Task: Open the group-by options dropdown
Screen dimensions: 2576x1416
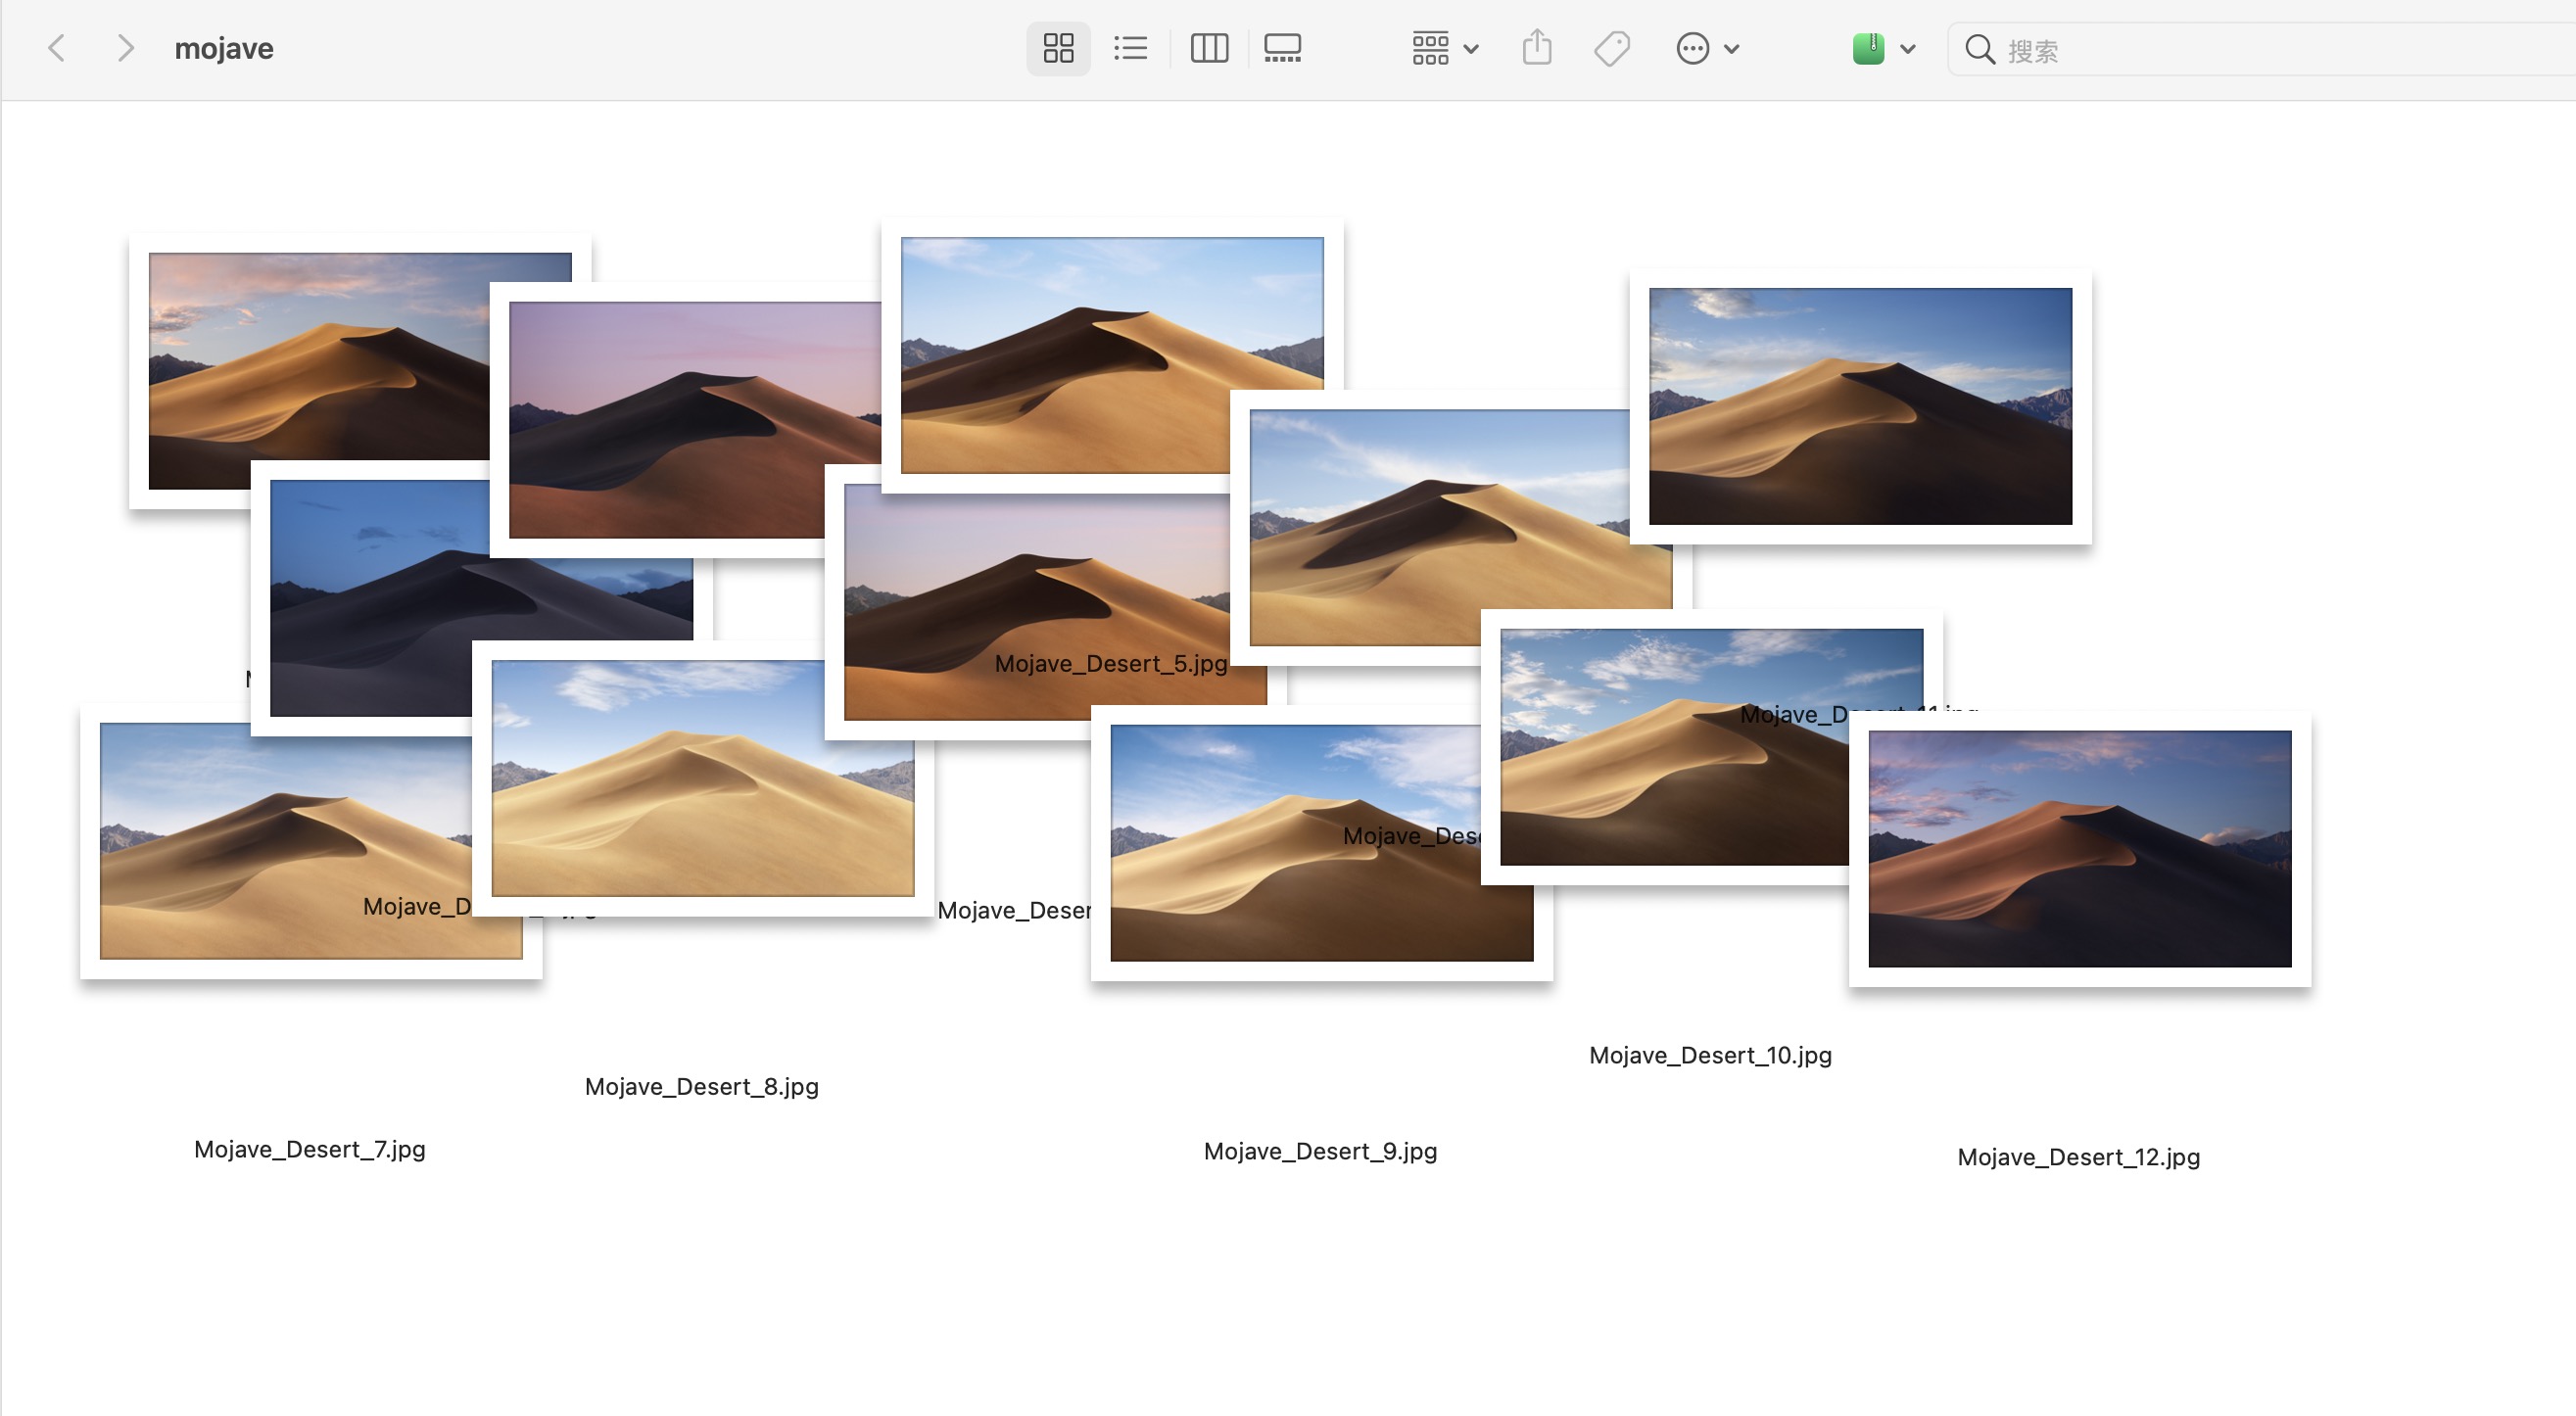Action: click(1444, 48)
